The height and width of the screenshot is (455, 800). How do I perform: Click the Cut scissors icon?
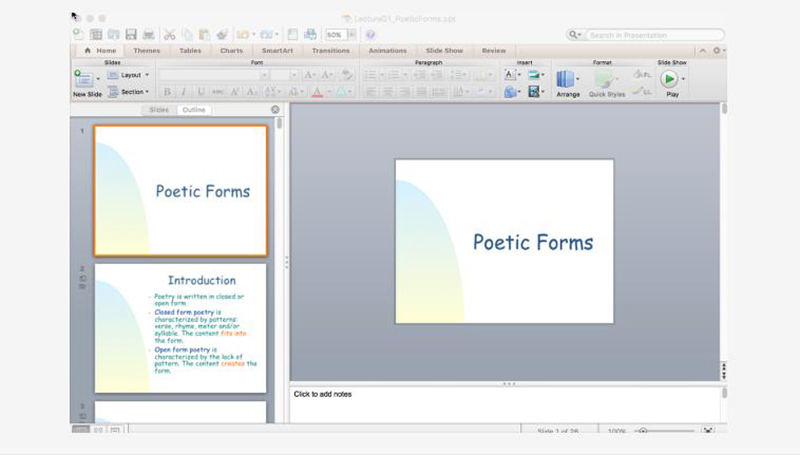point(170,35)
